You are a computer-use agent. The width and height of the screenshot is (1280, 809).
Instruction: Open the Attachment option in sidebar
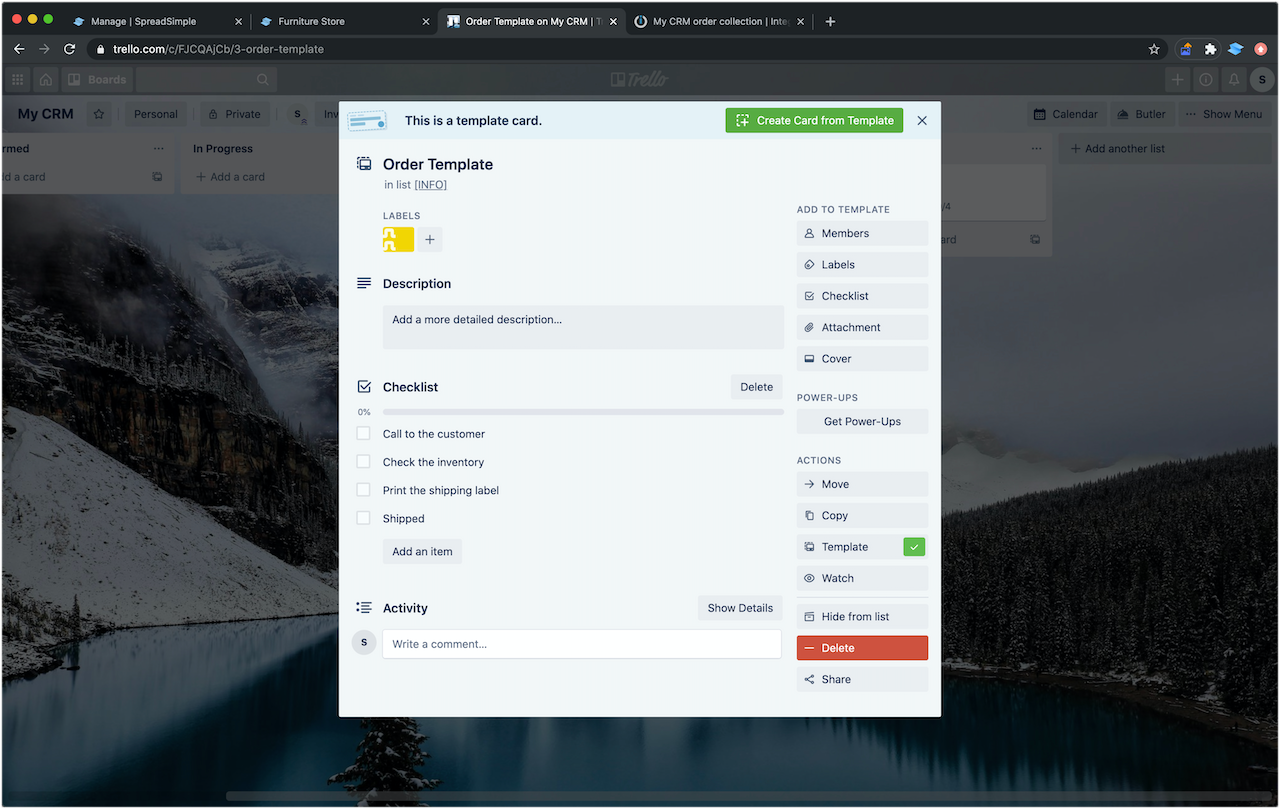point(861,327)
